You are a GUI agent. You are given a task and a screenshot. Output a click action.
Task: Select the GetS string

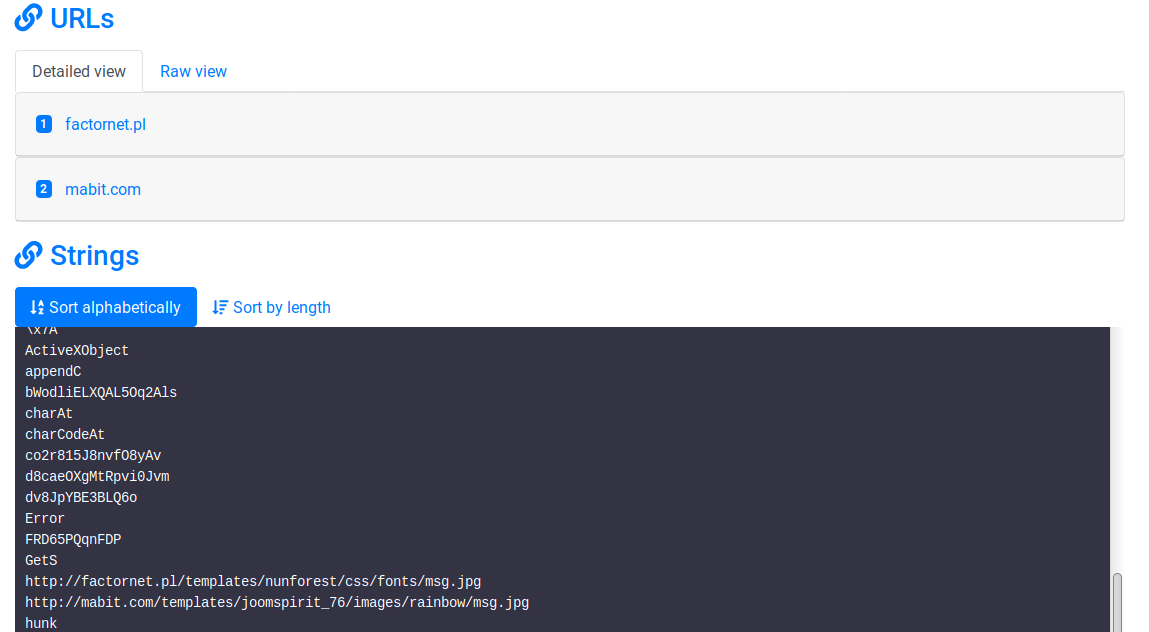pyautogui.click(x=41, y=560)
